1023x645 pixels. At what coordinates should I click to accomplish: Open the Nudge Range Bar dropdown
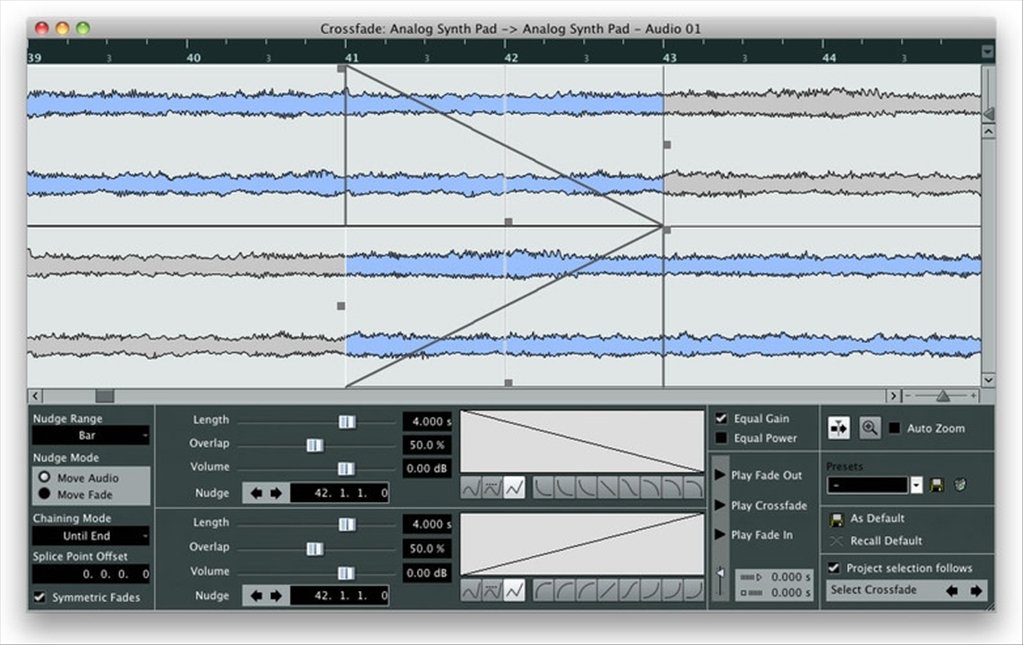pos(91,435)
